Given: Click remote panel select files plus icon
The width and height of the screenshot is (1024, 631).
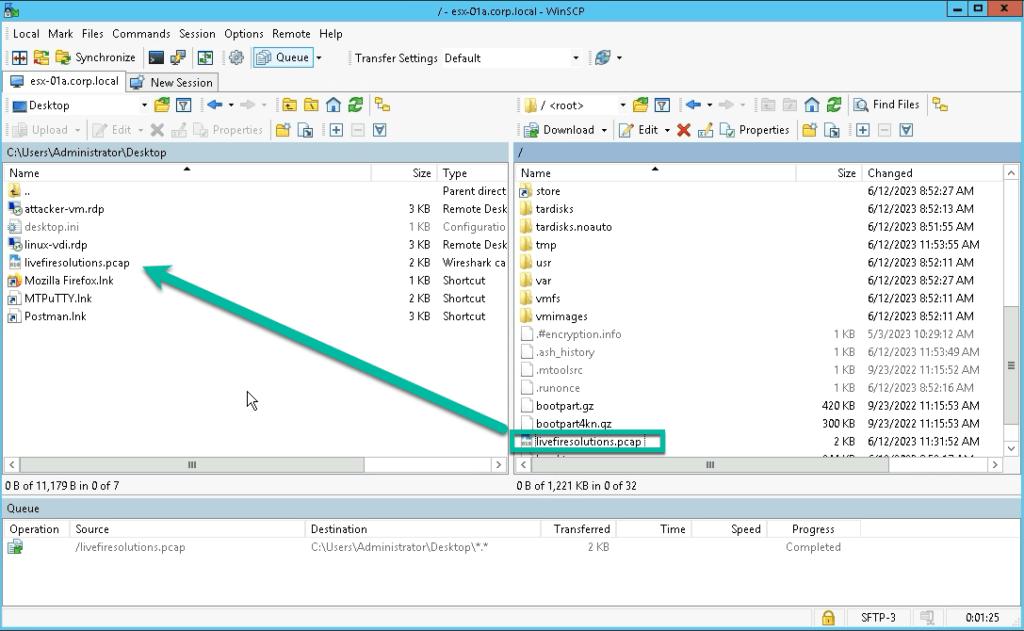Looking at the screenshot, I should [x=863, y=130].
